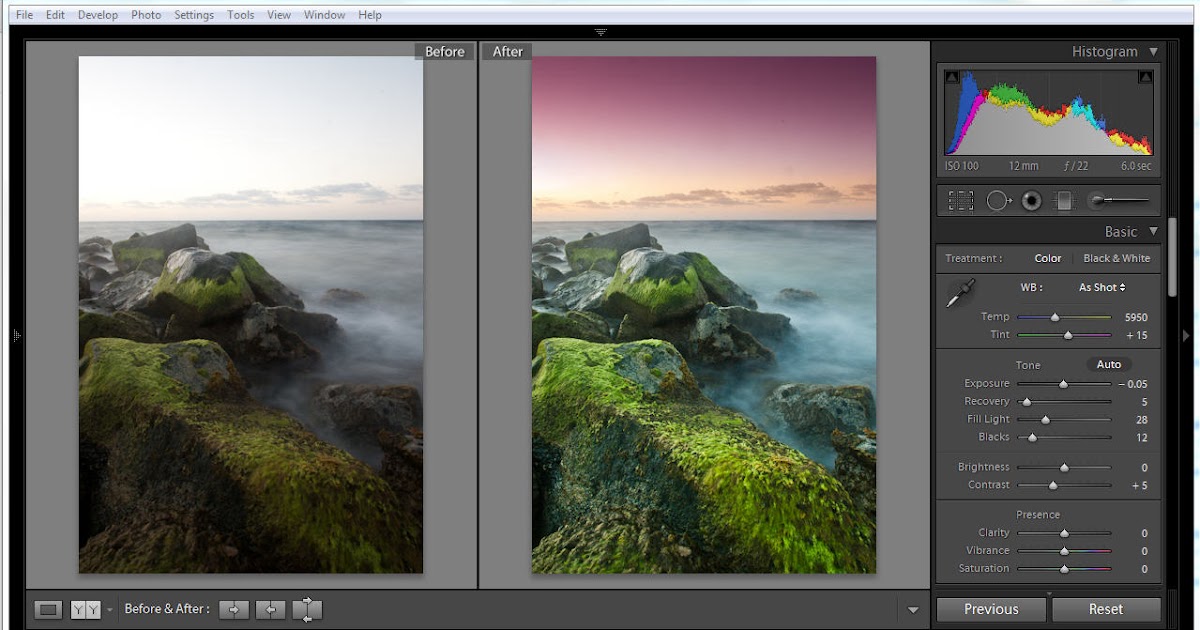This screenshot has width=1200, height=630.
Task: Switch to Loupe view icon
Action: 48,609
